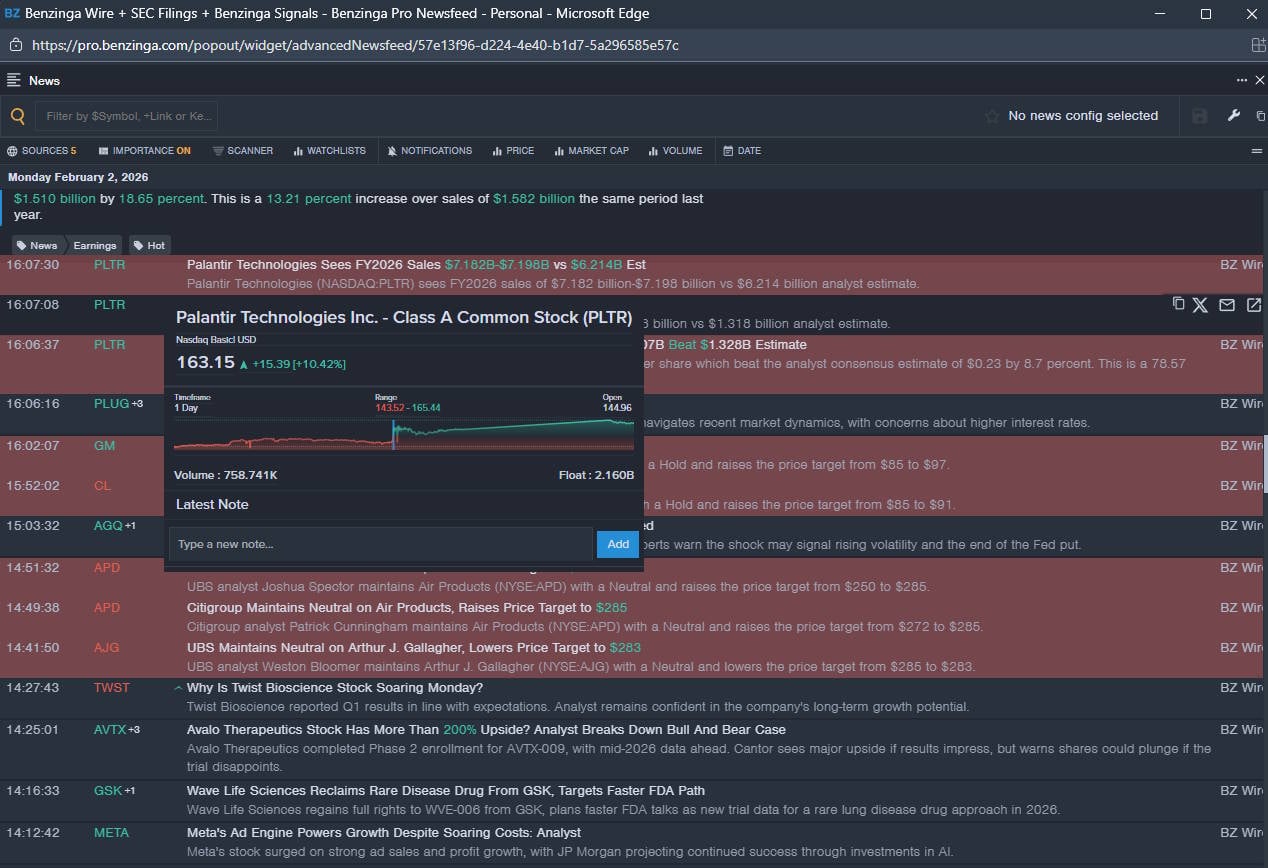Open the Watchlists filter

(329, 151)
